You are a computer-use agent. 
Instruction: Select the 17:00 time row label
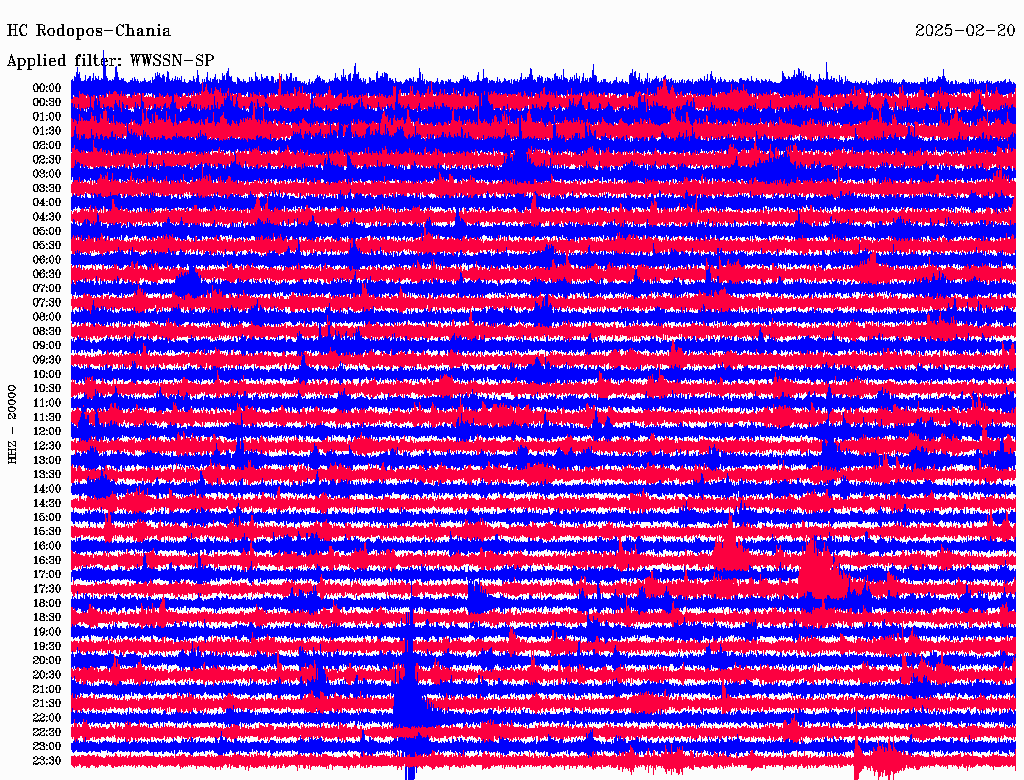pyautogui.click(x=47, y=575)
